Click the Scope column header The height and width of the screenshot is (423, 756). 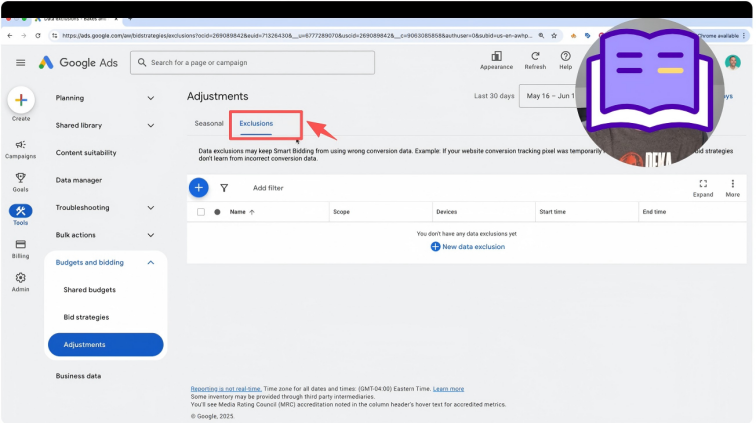[341, 212]
